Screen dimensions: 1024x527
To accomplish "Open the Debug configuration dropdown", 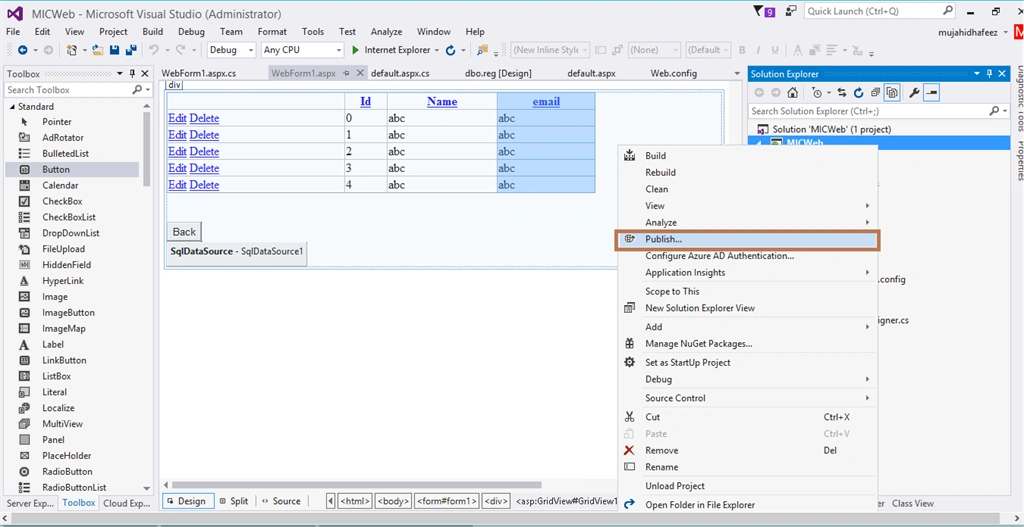I will click(231, 50).
